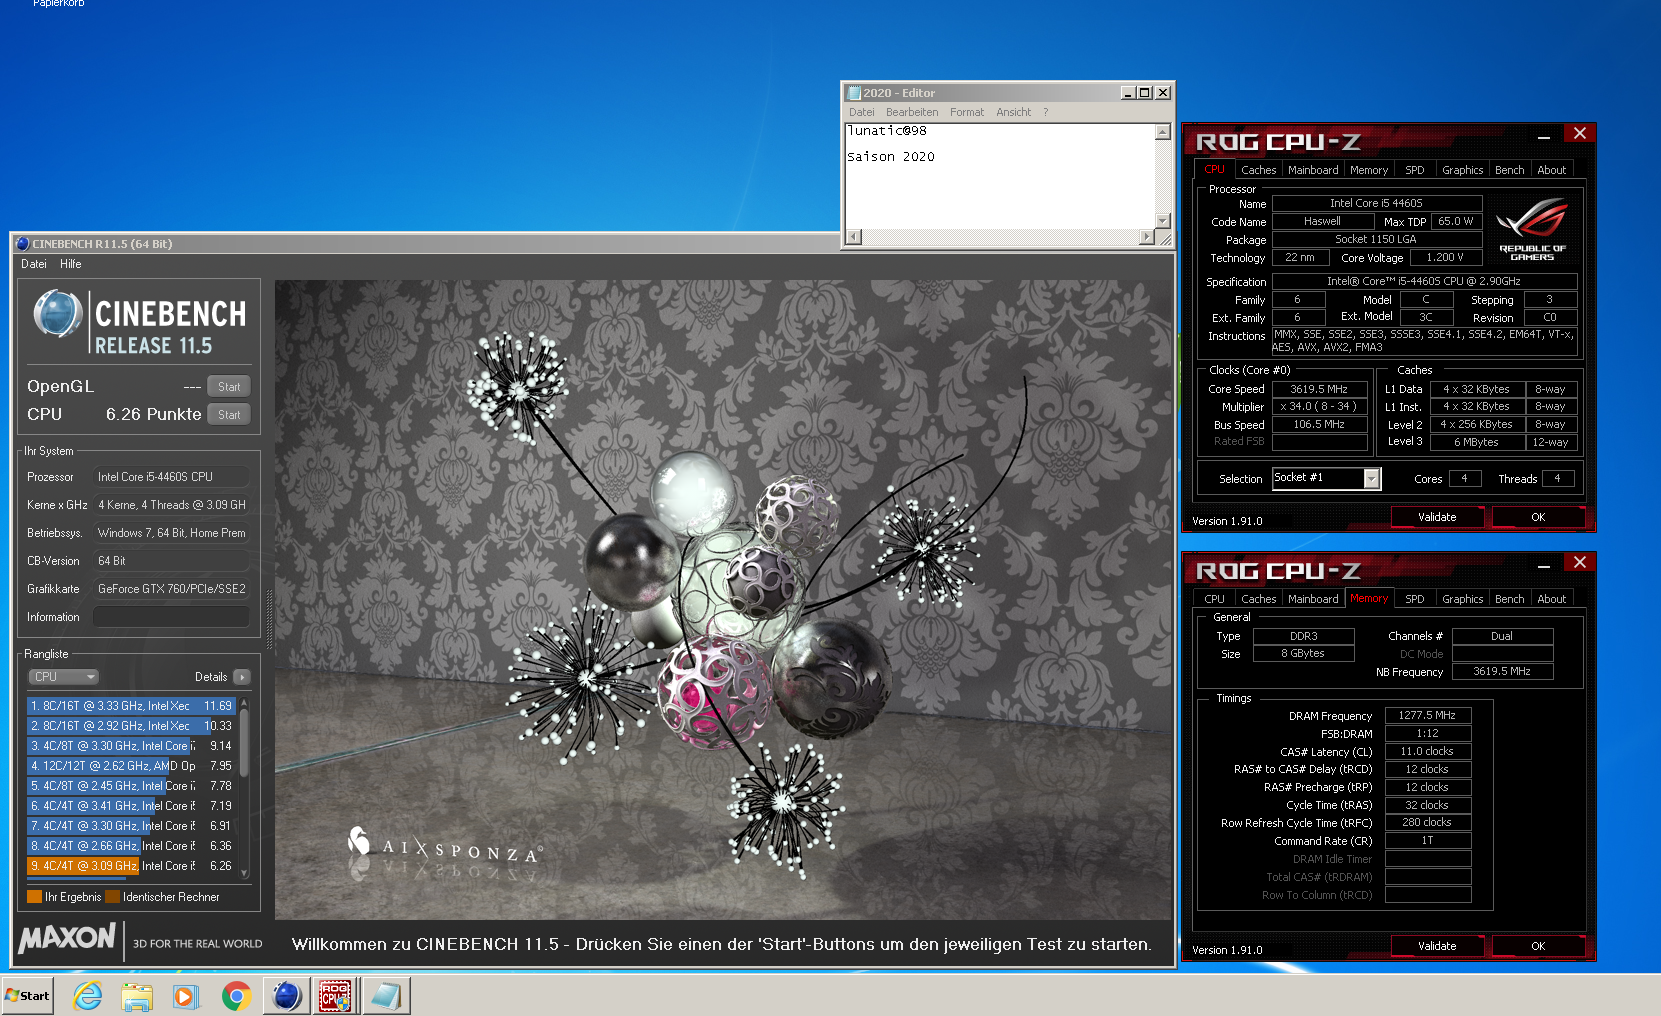Viewport: 1661px width, 1016px height.
Task: Switch to Memory tab in upper CPU-Z
Action: 1369,170
